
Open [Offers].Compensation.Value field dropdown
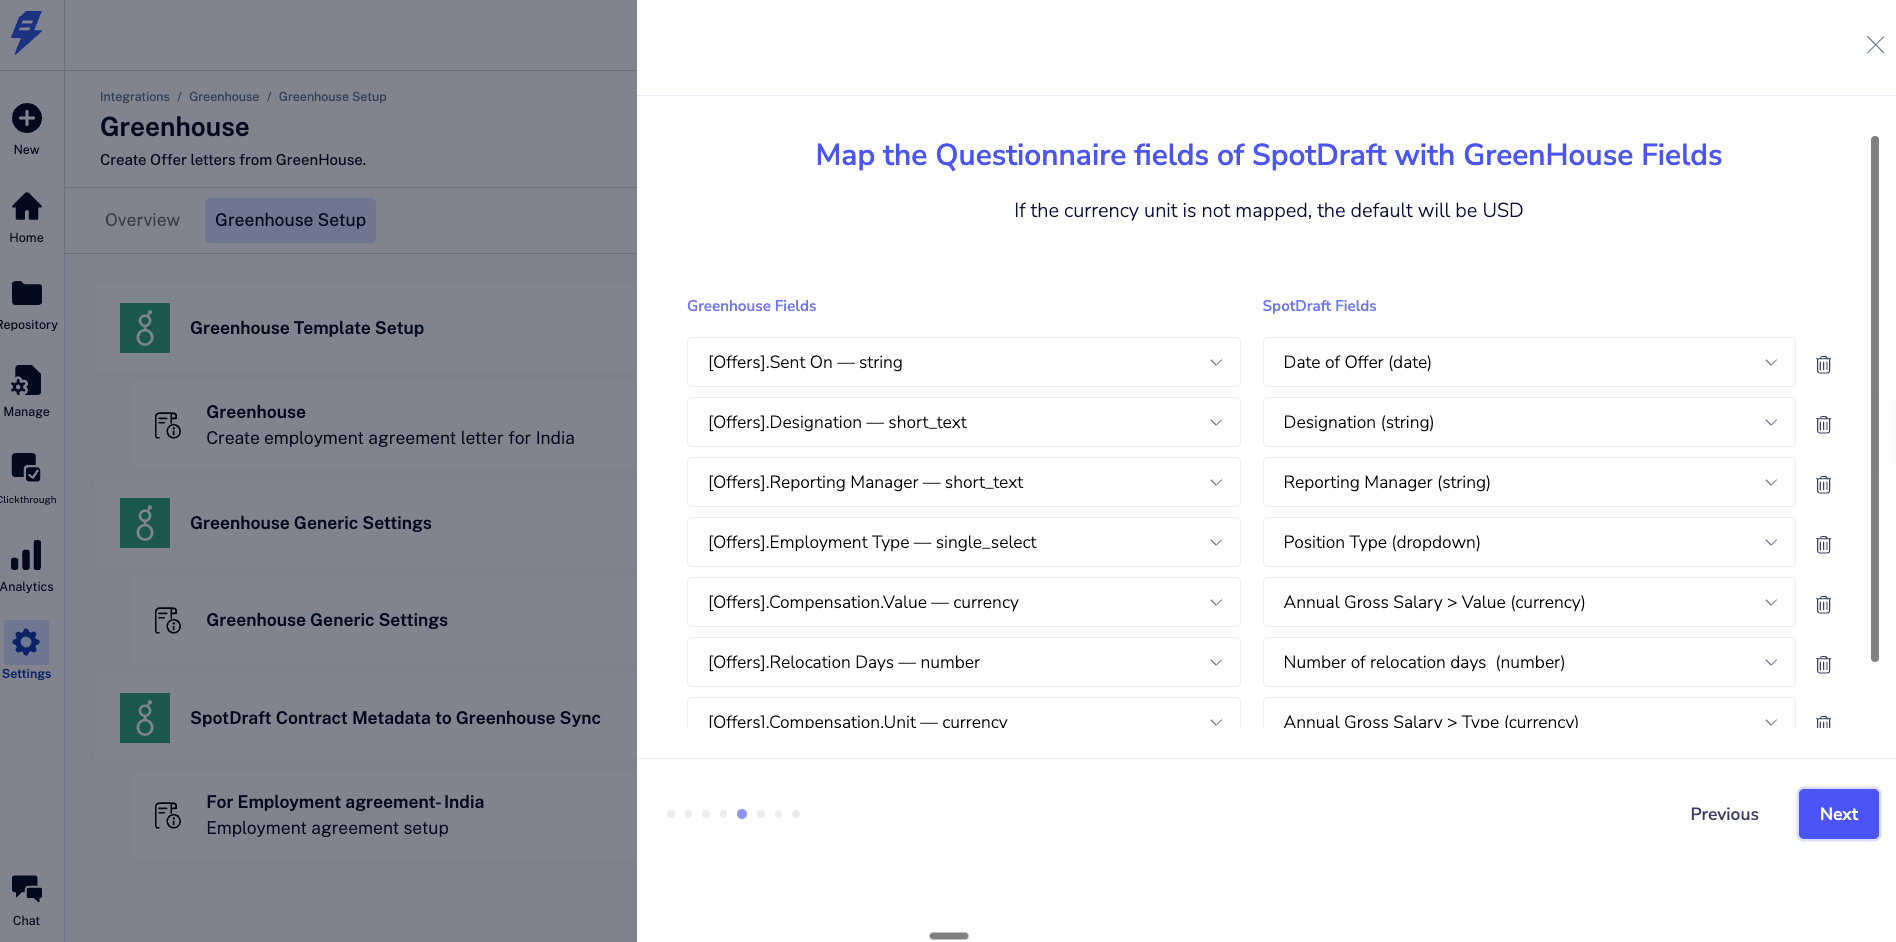[x=963, y=602]
